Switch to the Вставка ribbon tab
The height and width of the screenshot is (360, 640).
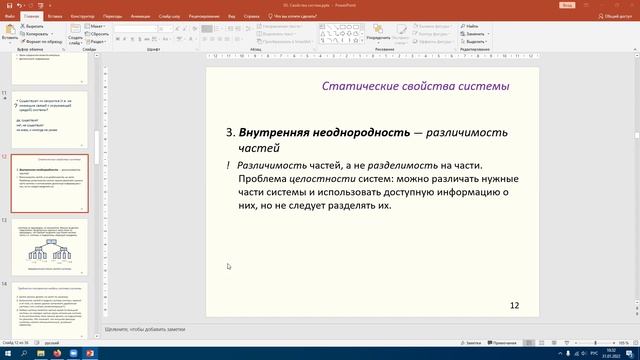click(x=55, y=16)
